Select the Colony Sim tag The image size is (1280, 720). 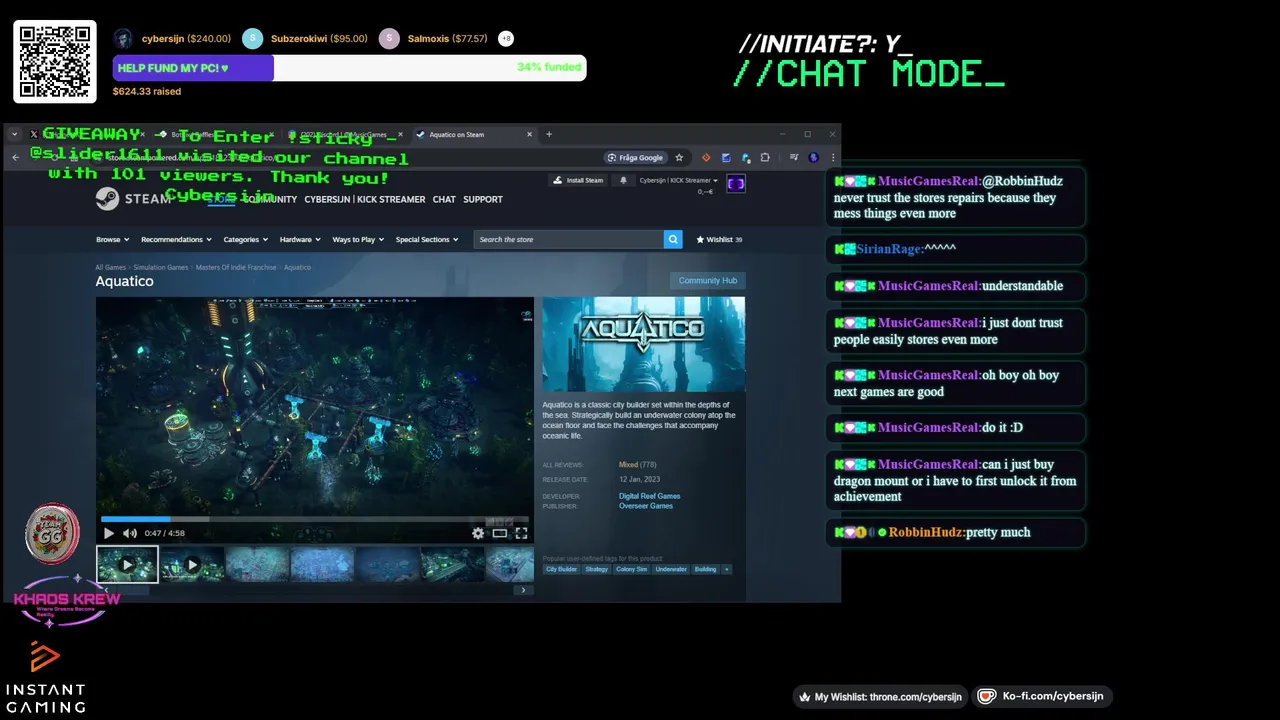(x=631, y=569)
